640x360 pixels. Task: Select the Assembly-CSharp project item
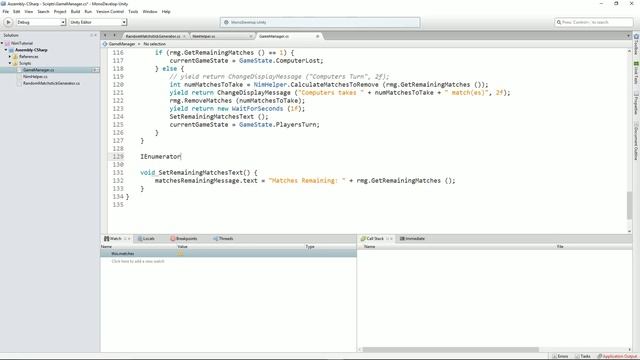pos(31,50)
